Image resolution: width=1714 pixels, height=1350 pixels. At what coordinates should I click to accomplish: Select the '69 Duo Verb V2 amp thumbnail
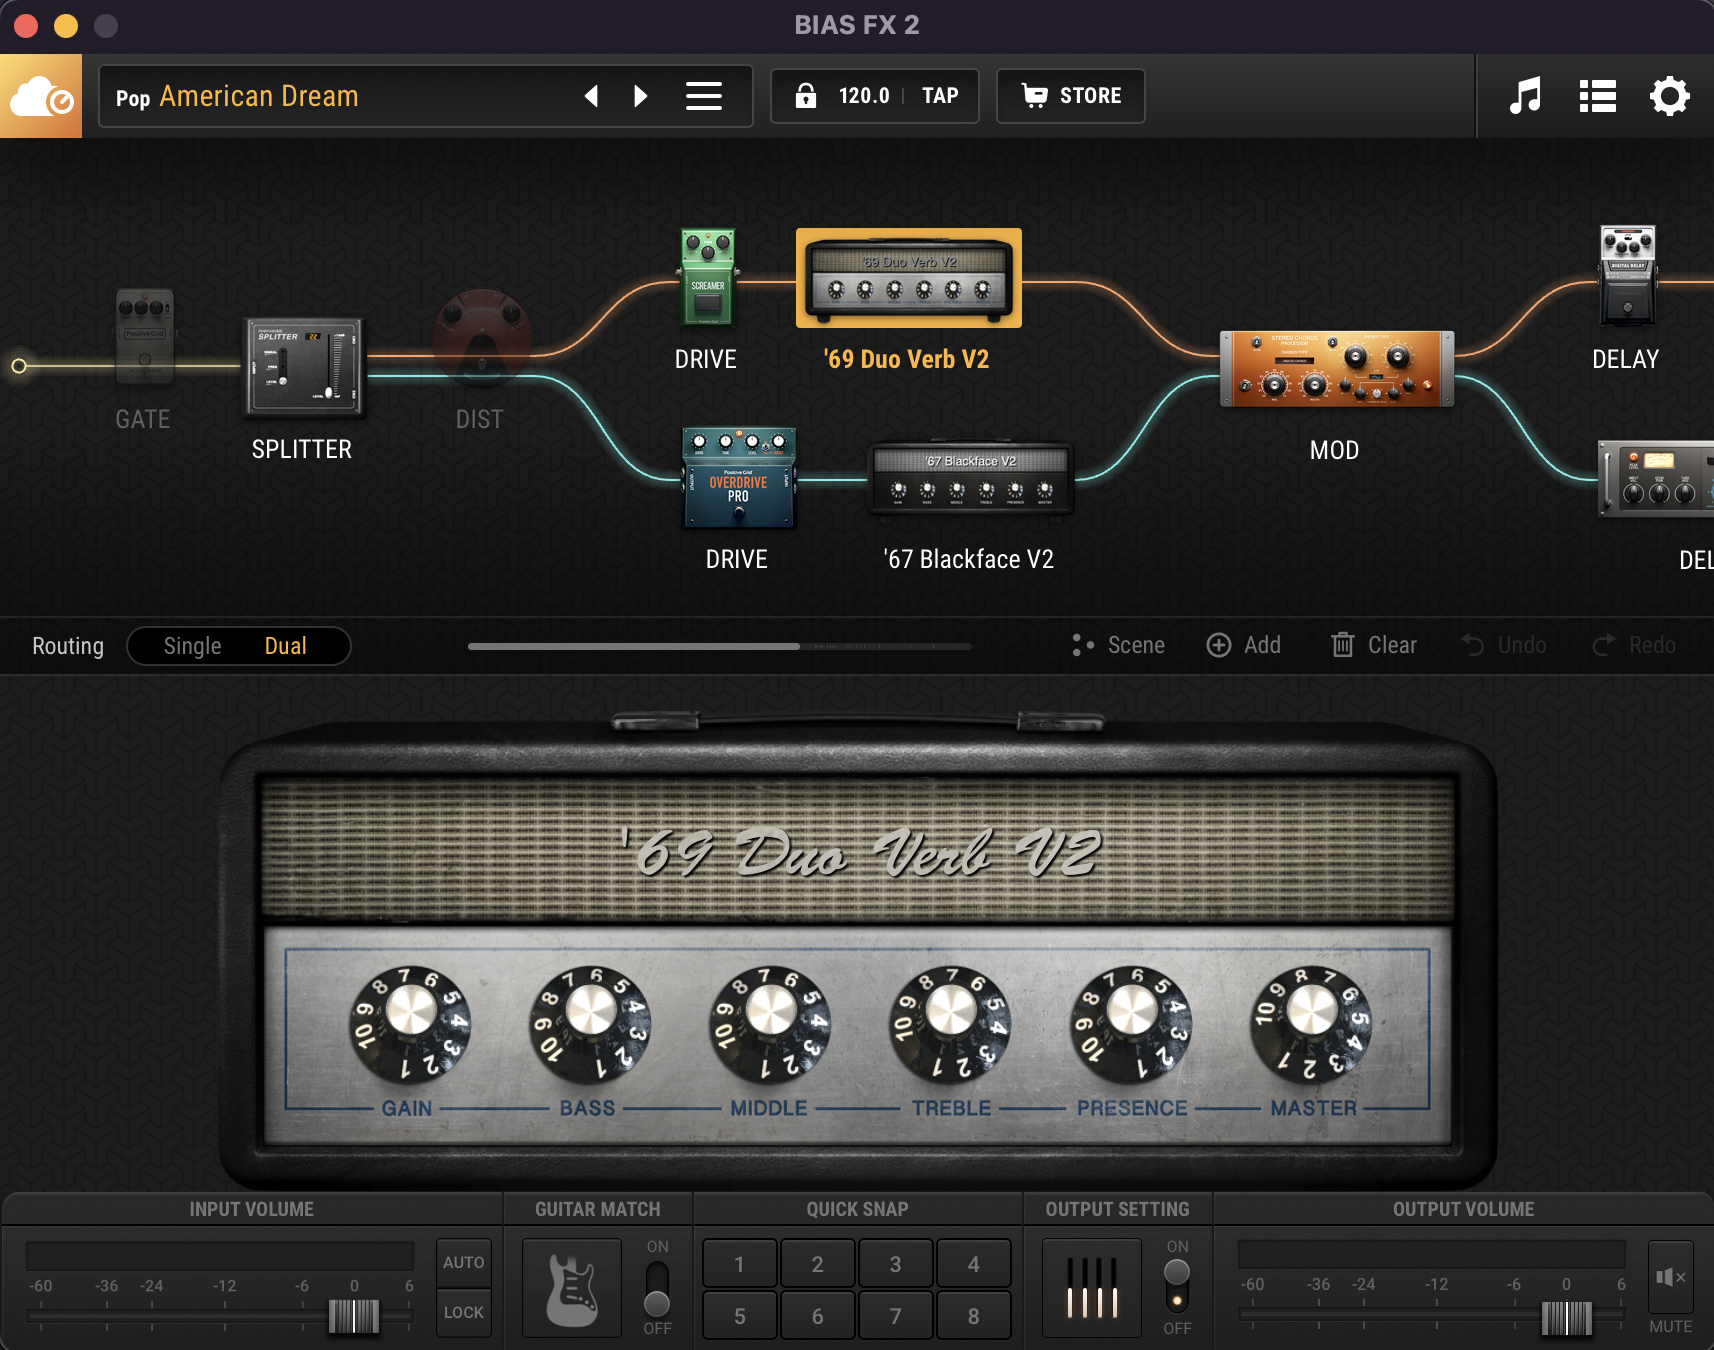click(909, 278)
